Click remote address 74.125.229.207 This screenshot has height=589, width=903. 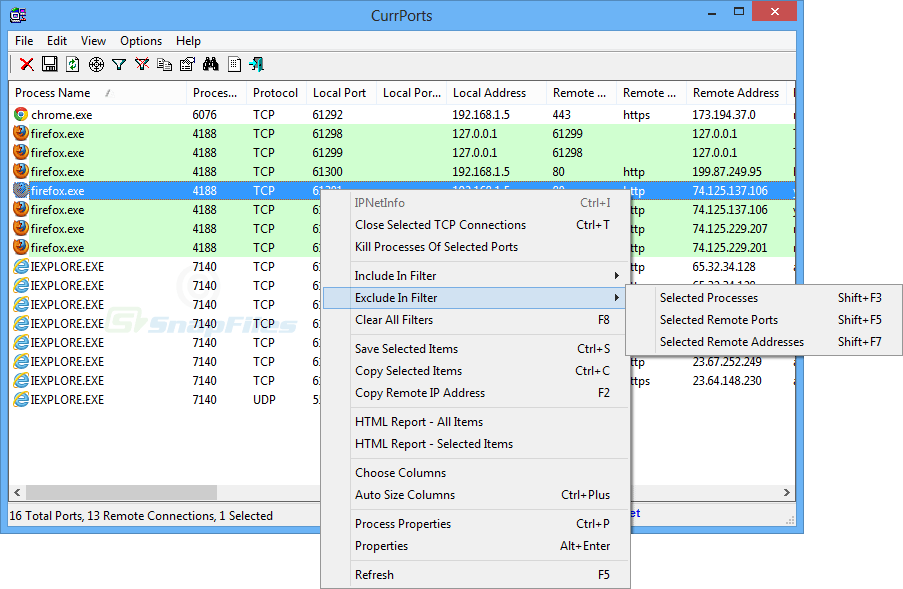click(x=730, y=229)
